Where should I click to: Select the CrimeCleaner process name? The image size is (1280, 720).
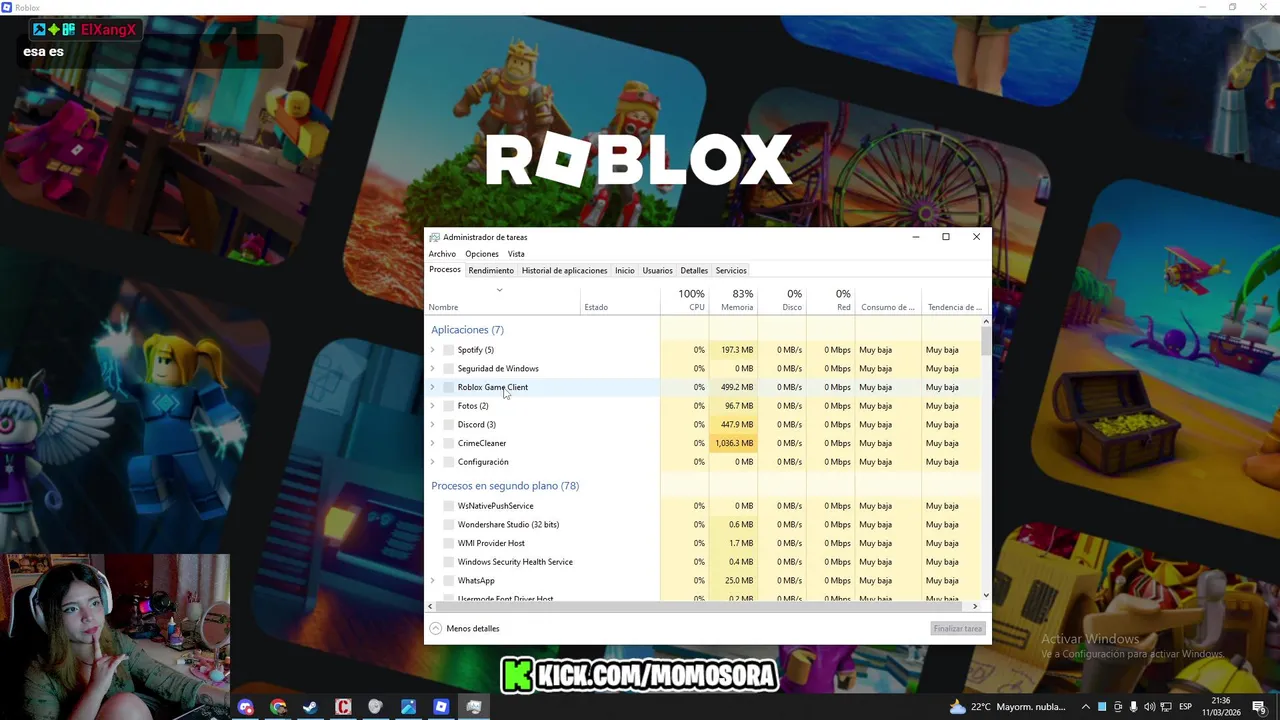(482, 443)
